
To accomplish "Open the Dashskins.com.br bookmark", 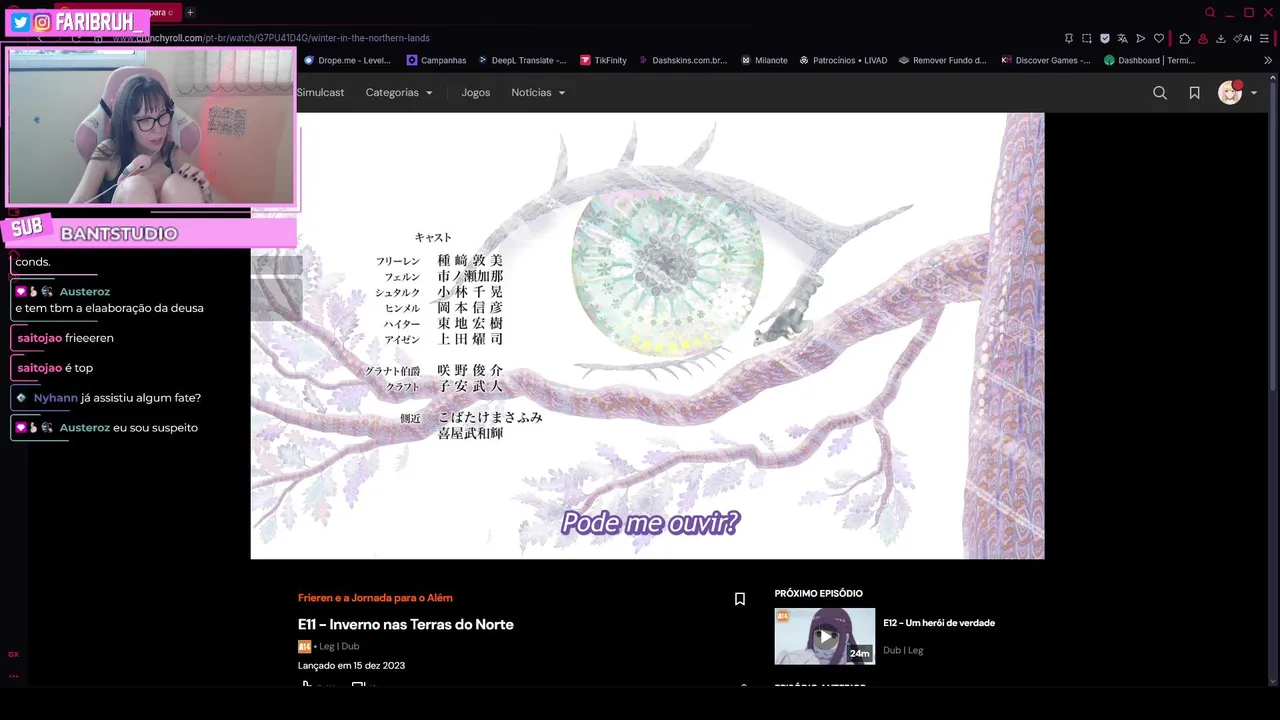I will click(x=683, y=60).
